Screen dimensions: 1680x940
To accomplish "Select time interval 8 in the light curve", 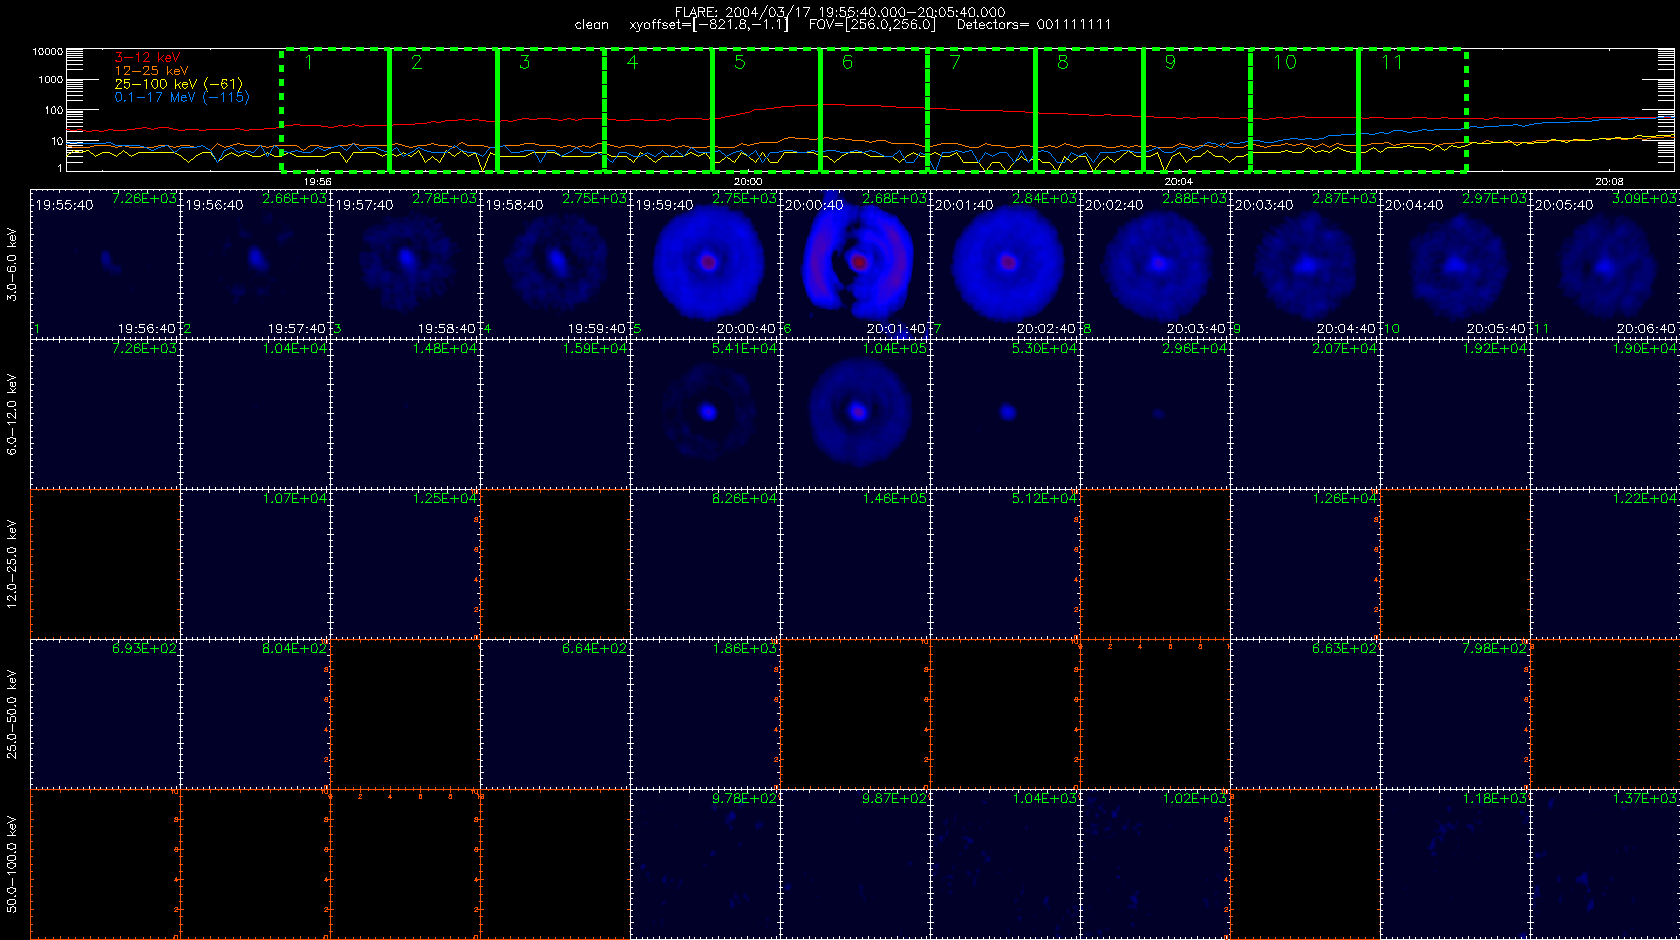I will [1089, 110].
